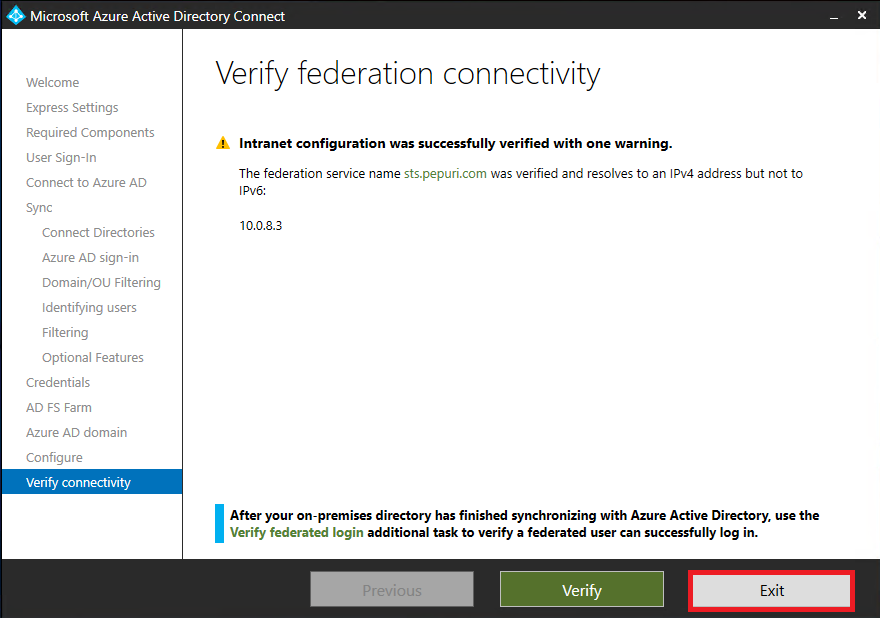Select the AD FS Farm step
Image resolution: width=880 pixels, height=618 pixels.
(58, 408)
